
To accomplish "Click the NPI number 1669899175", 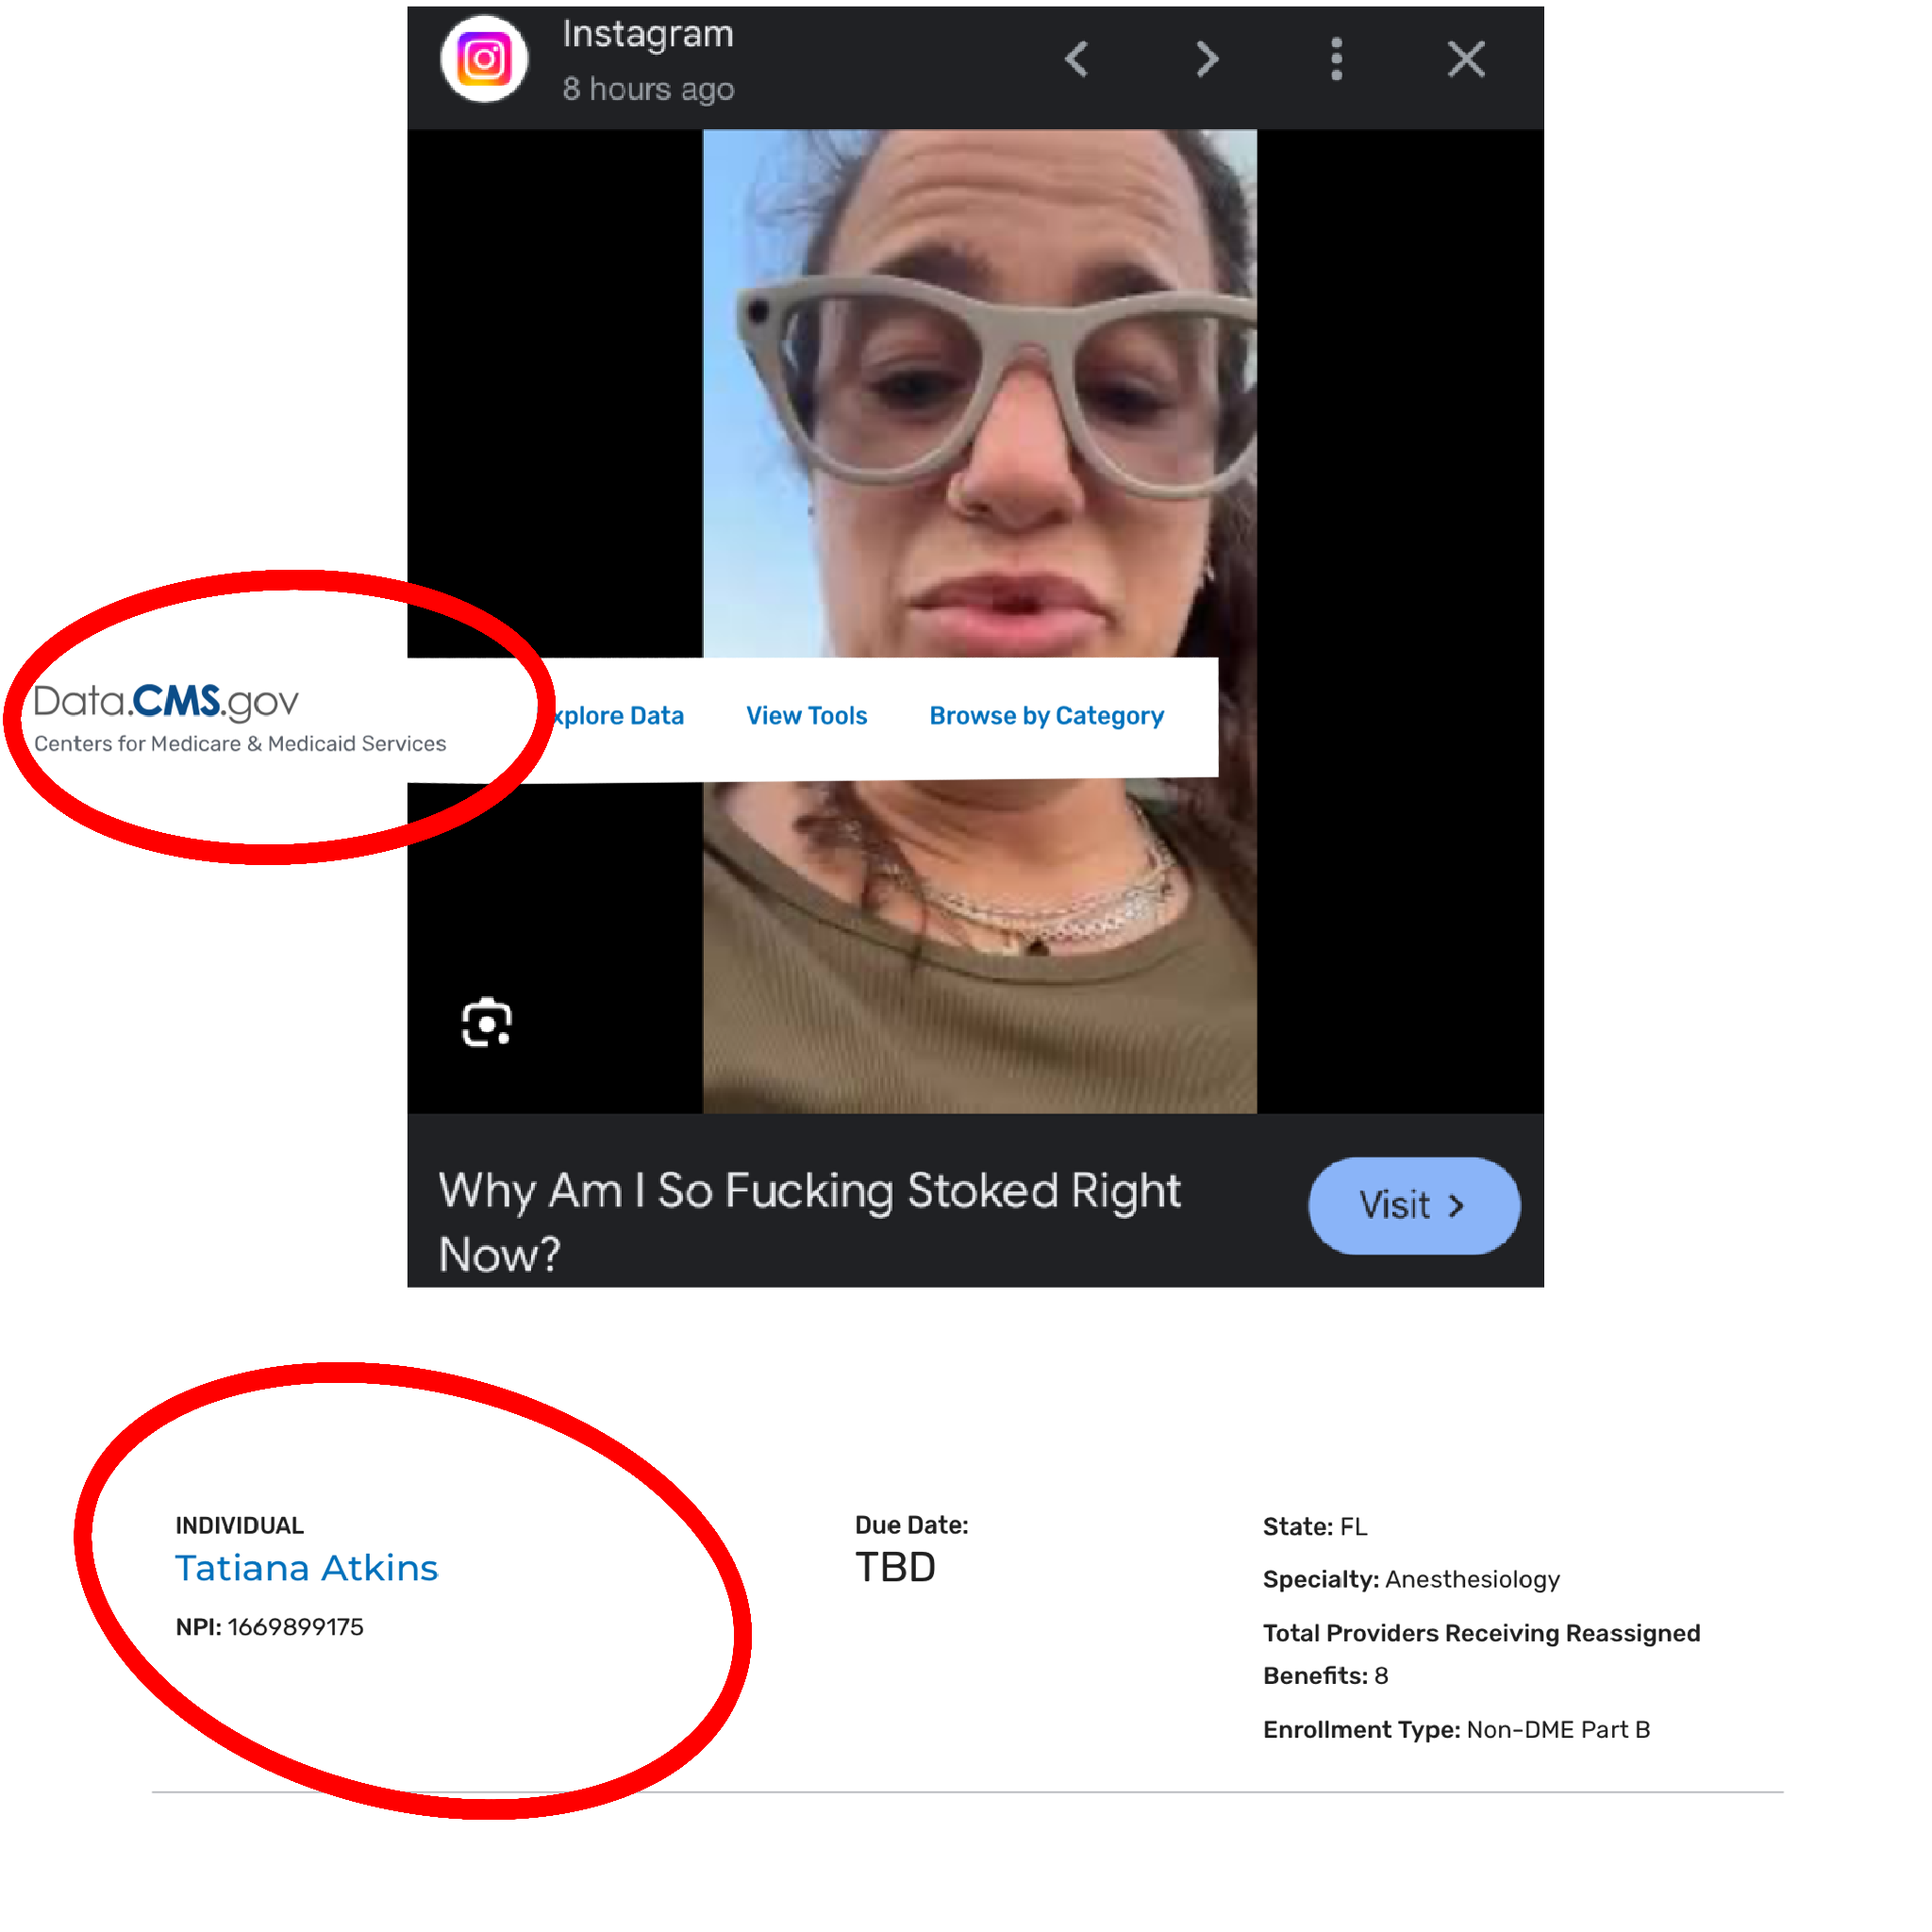I will pos(296,1627).
